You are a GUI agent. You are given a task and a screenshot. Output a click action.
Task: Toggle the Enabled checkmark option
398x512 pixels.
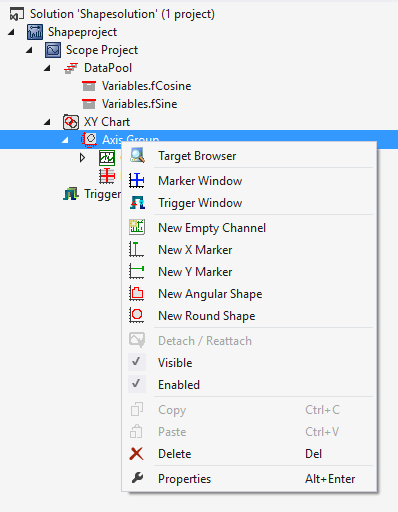click(x=249, y=385)
